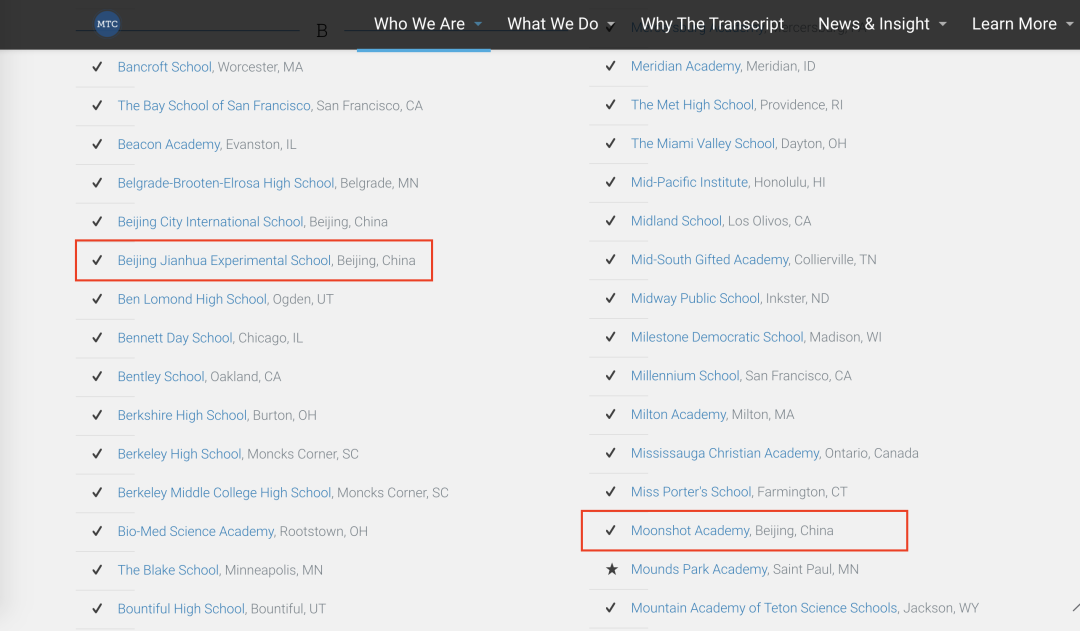Image resolution: width=1080 pixels, height=631 pixels.
Task: Open Mountain Academy of Teton Science Schools link
Action: 764,608
